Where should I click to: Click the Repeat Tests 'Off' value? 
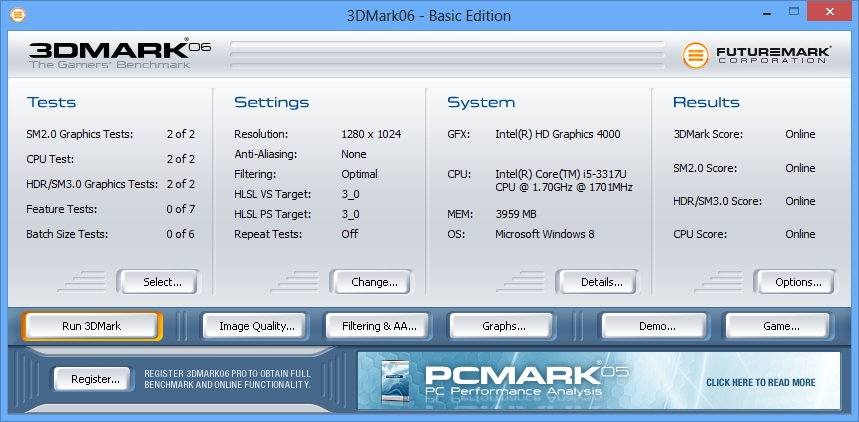point(350,234)
